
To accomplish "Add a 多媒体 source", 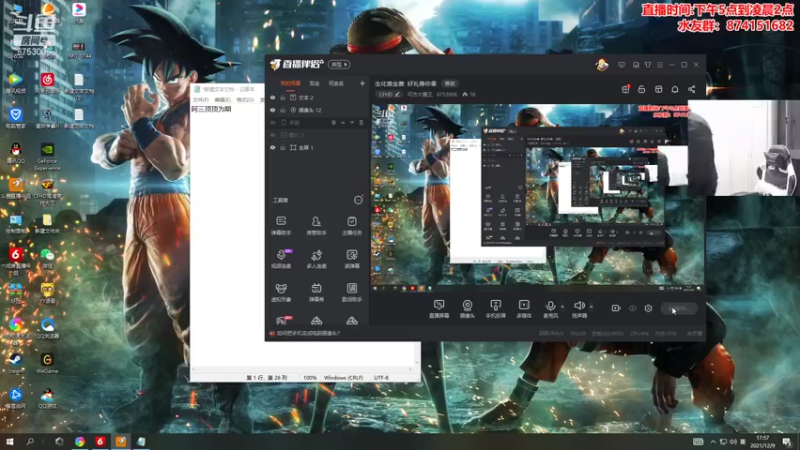I will (x=523, y=309).
